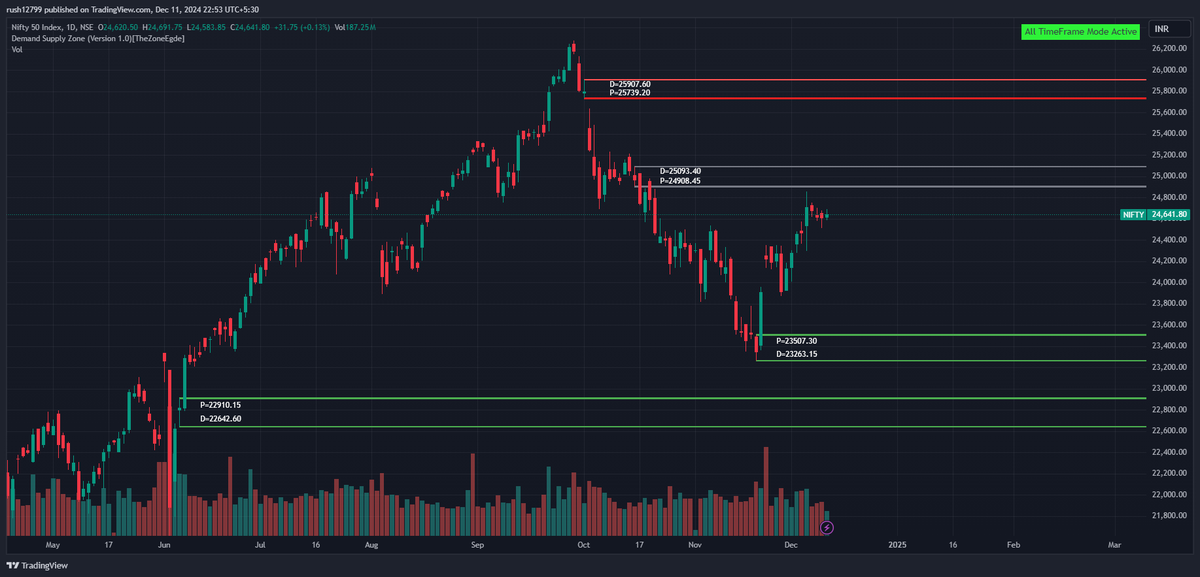Click the 24,000.00 price axis label
The width and height of the screenshot is (1200, 577).
point(1168,282)
